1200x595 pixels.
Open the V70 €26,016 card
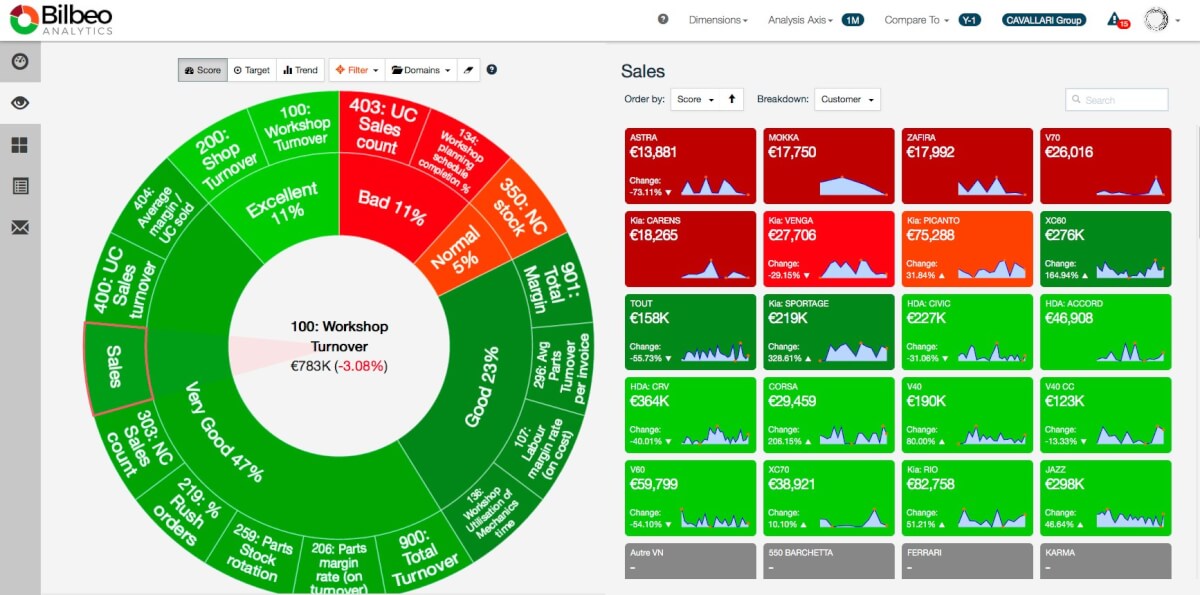tap(1105, 166)
